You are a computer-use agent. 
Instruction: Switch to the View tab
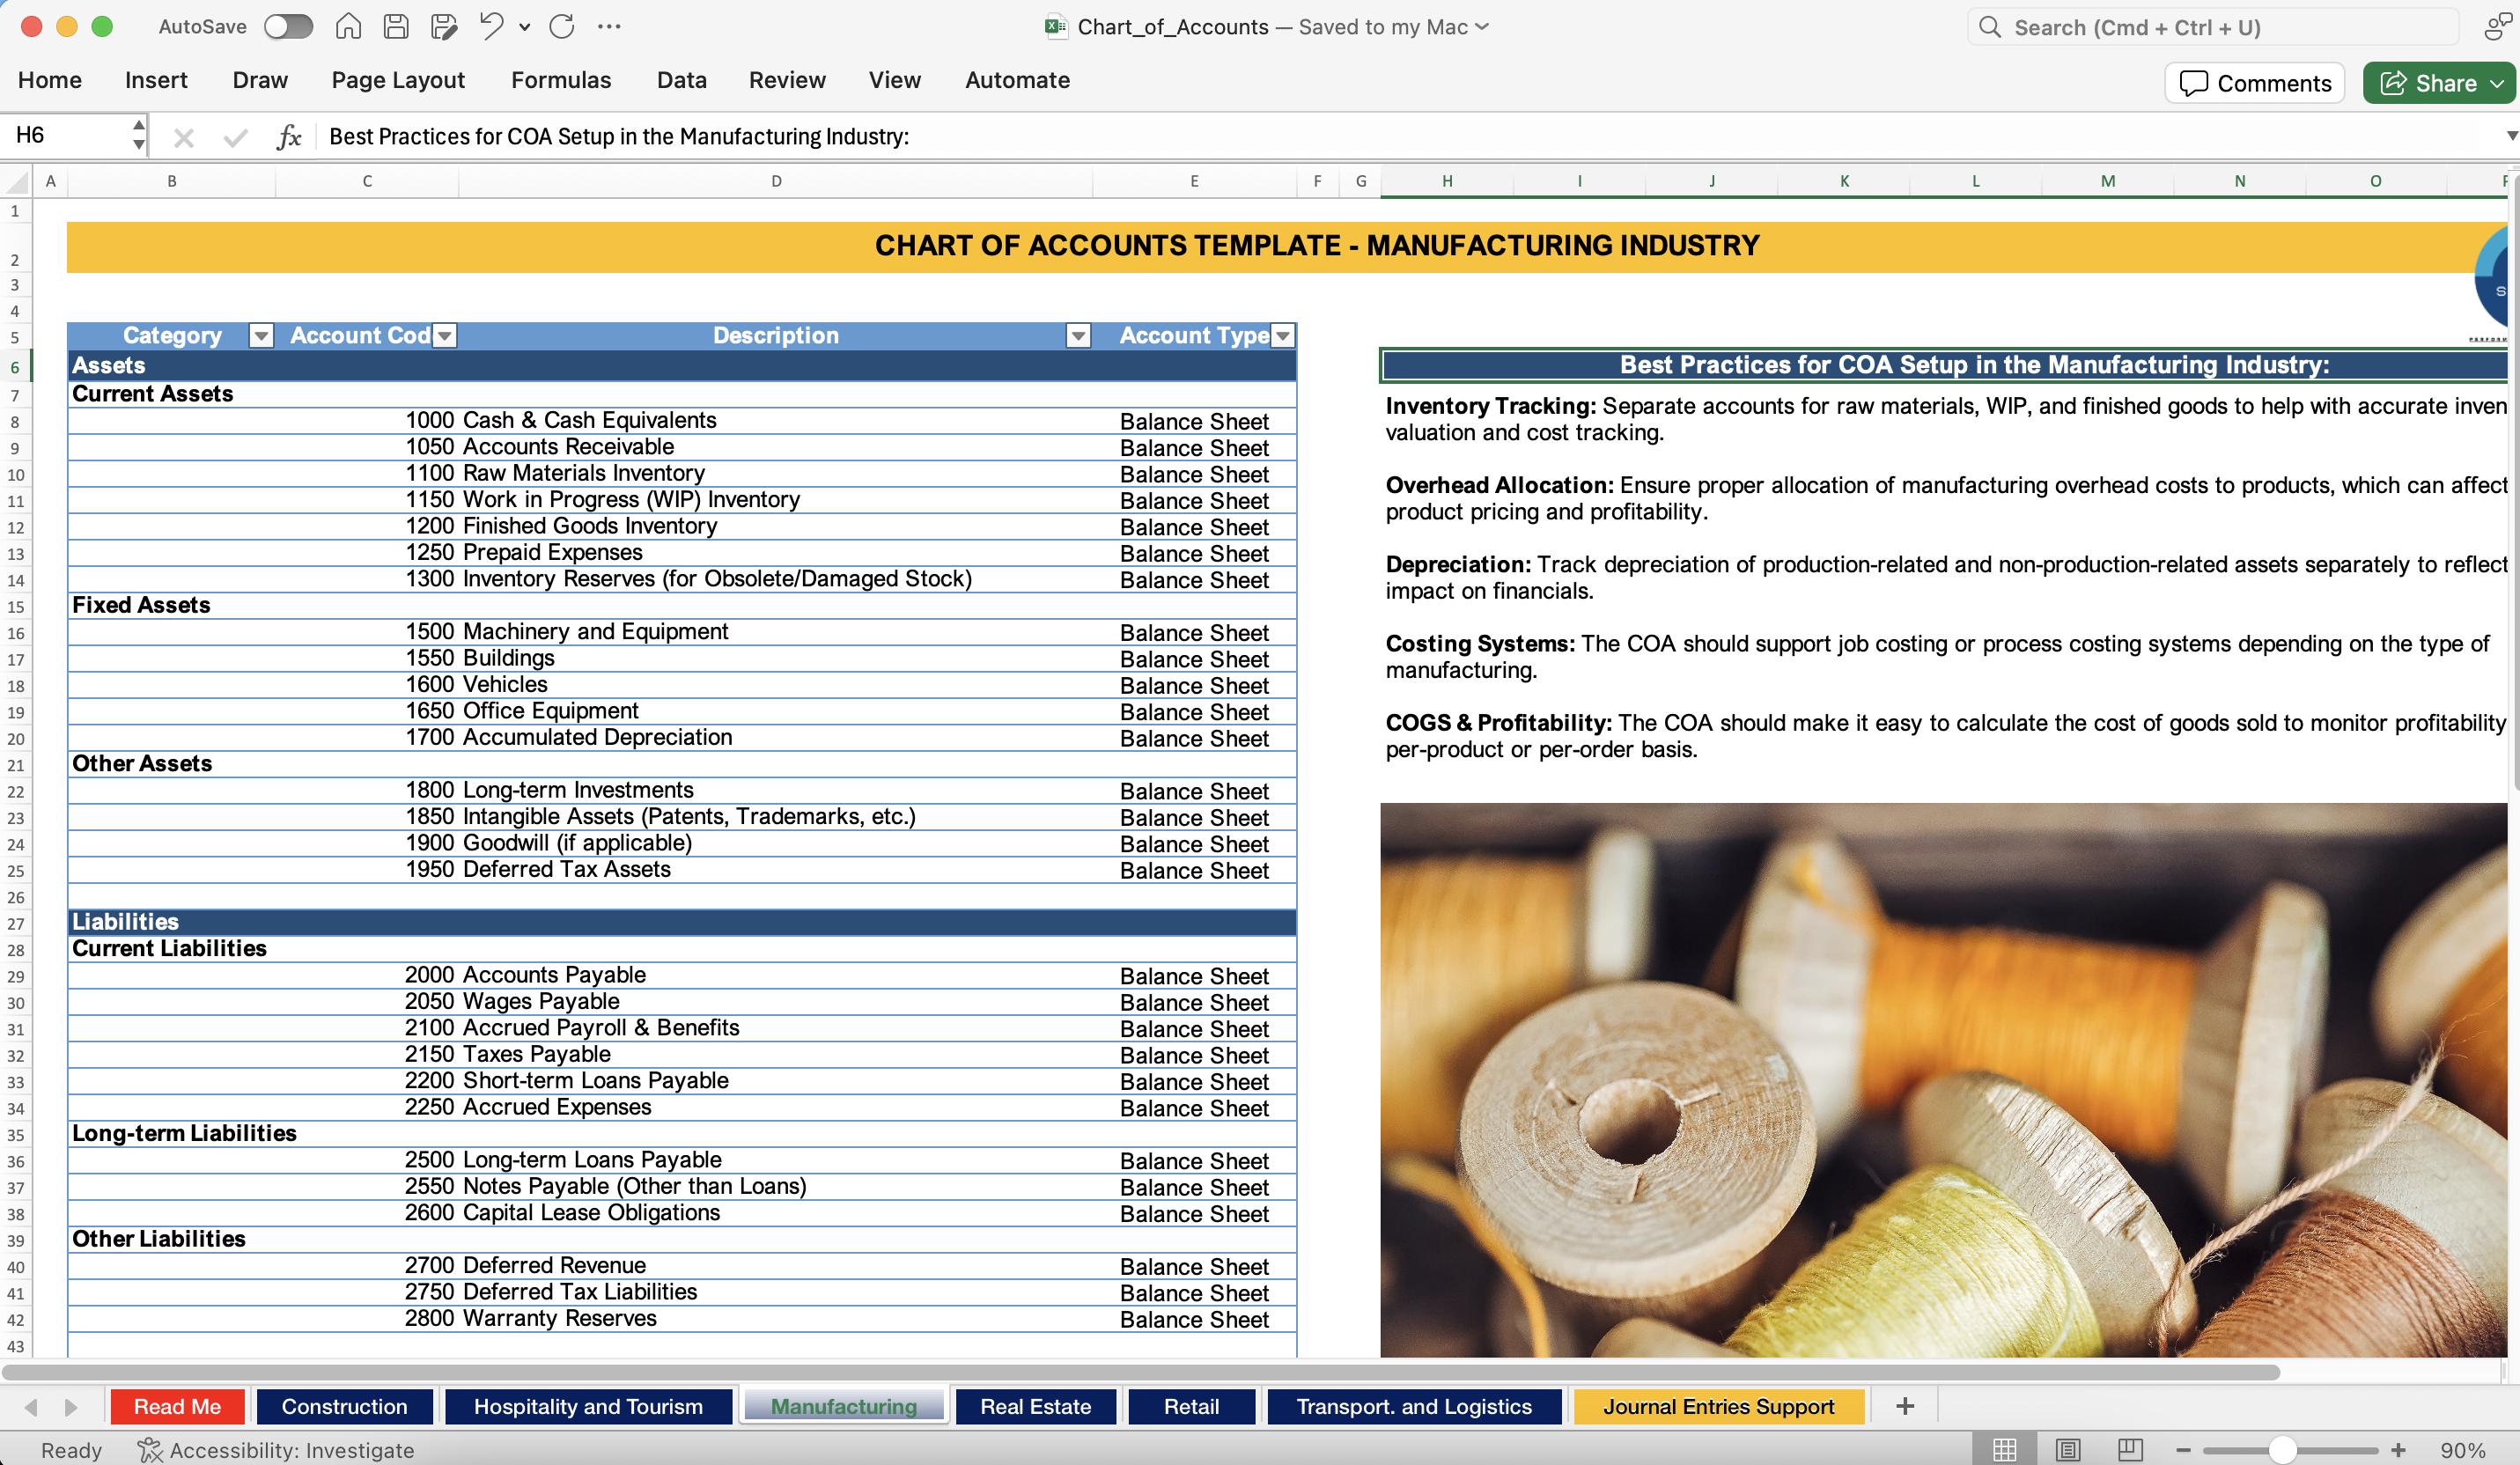coord(894,80)
